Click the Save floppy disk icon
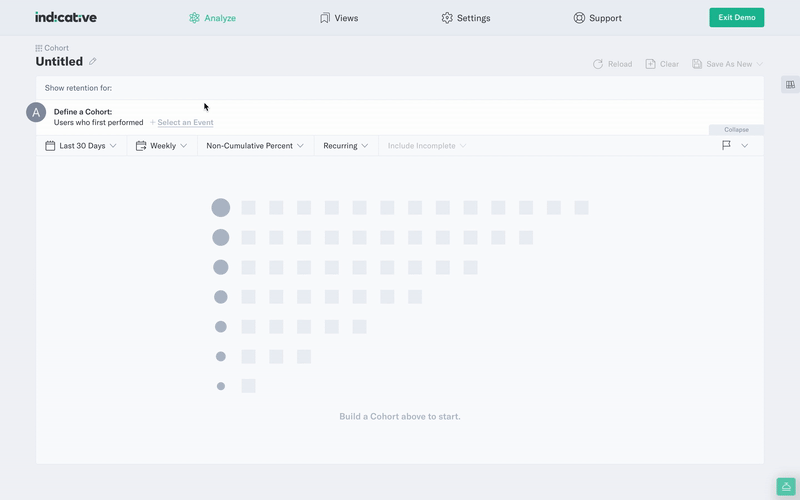Screen dimensions: 800x500 (x=697, y=64)
